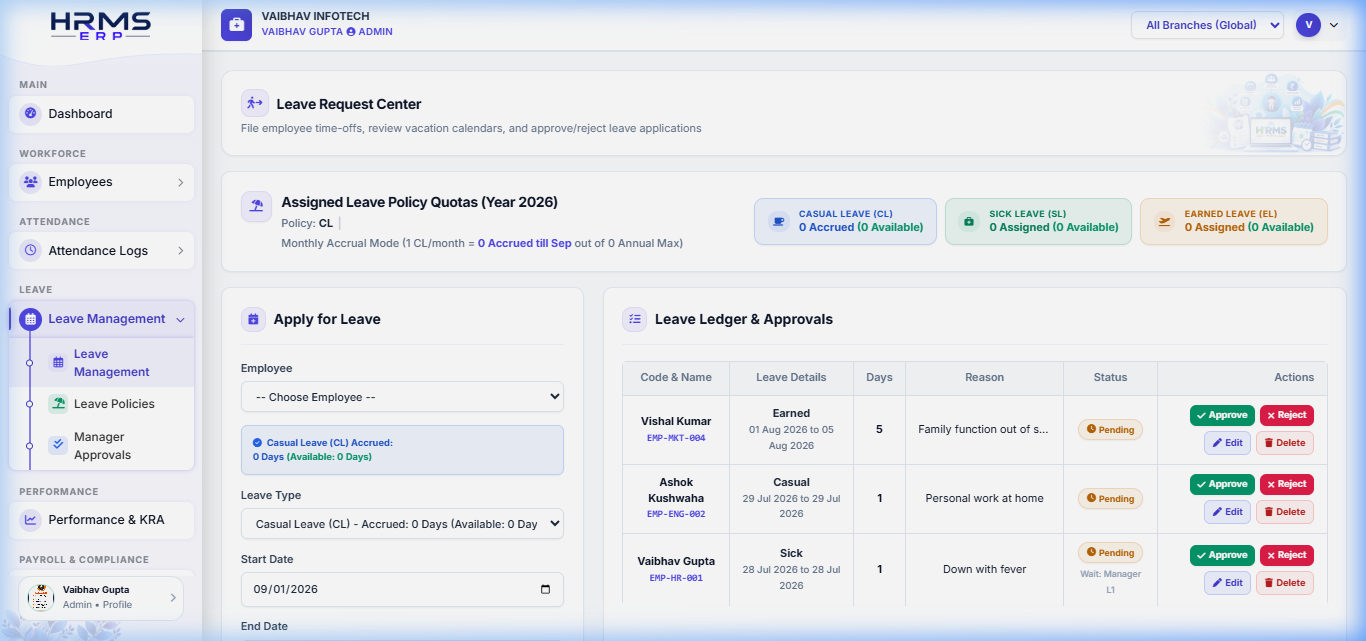
Task: Click the 'Family function out of s...' reason
Action: coord(984,429)
